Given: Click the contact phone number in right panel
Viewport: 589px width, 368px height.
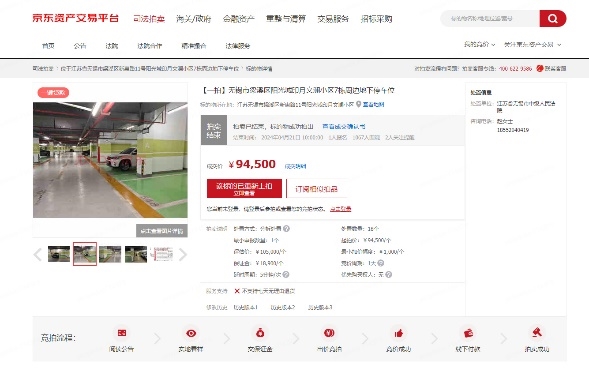Looking at the screenshot, I should pyautogui.click(x=513, y=130).
